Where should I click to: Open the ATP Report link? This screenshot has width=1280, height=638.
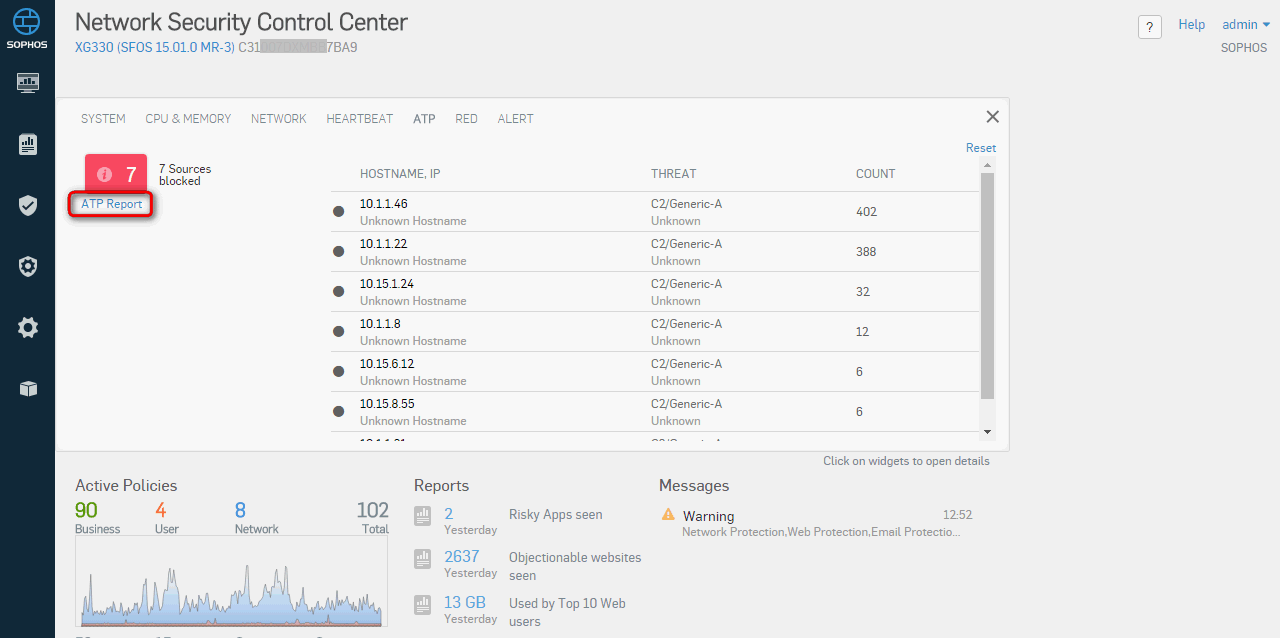coord(112,204)
